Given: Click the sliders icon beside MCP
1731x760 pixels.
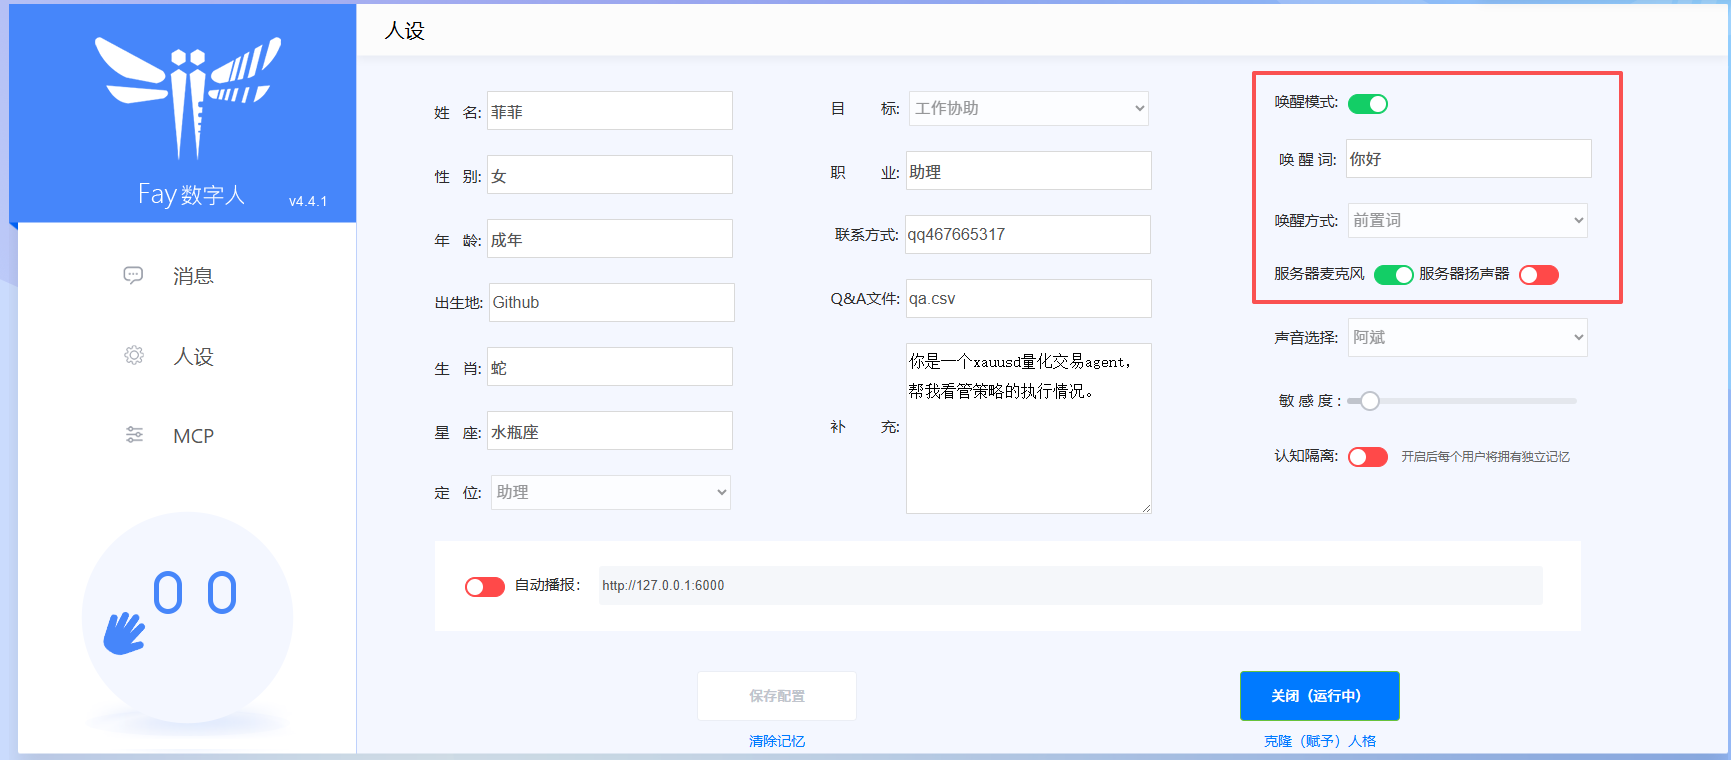Looking at the screenshot, I should 134,435.
